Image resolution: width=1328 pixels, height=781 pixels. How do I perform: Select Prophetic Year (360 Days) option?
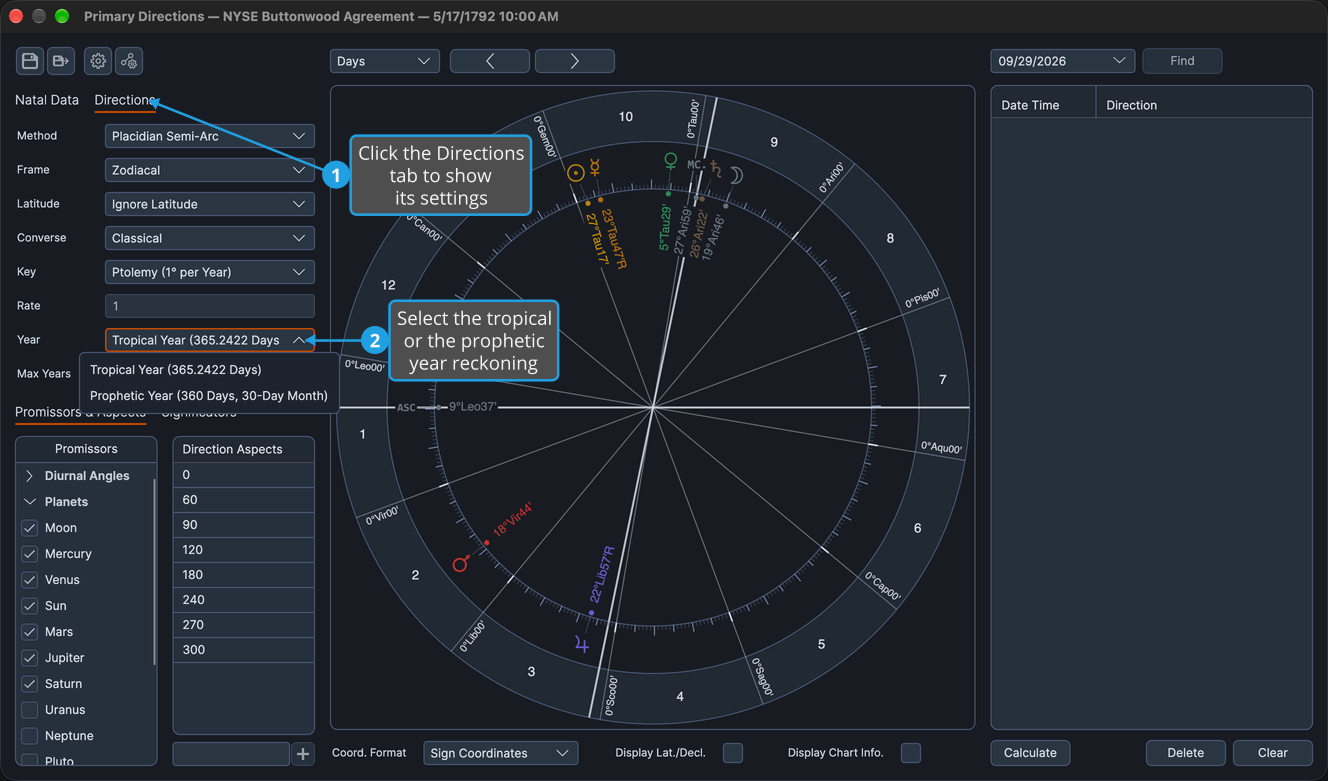209,395
